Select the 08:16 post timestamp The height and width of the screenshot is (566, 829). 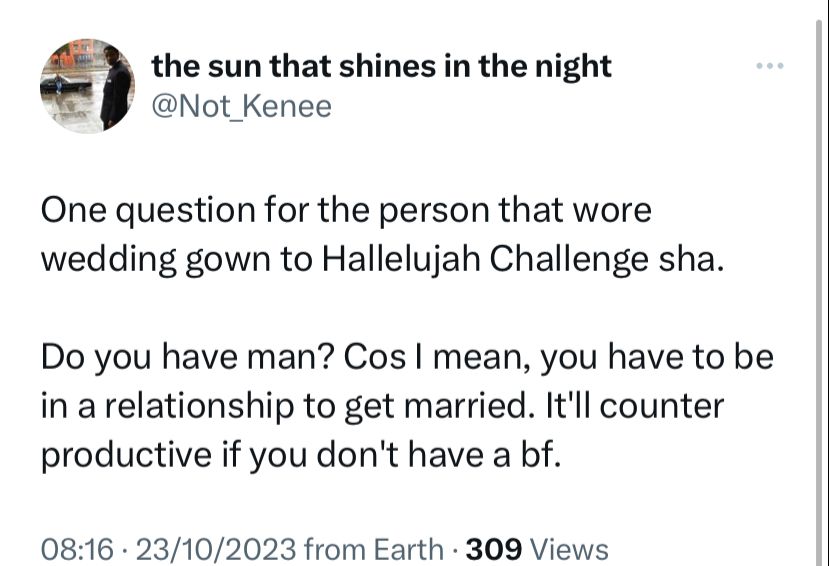point(77,550)
